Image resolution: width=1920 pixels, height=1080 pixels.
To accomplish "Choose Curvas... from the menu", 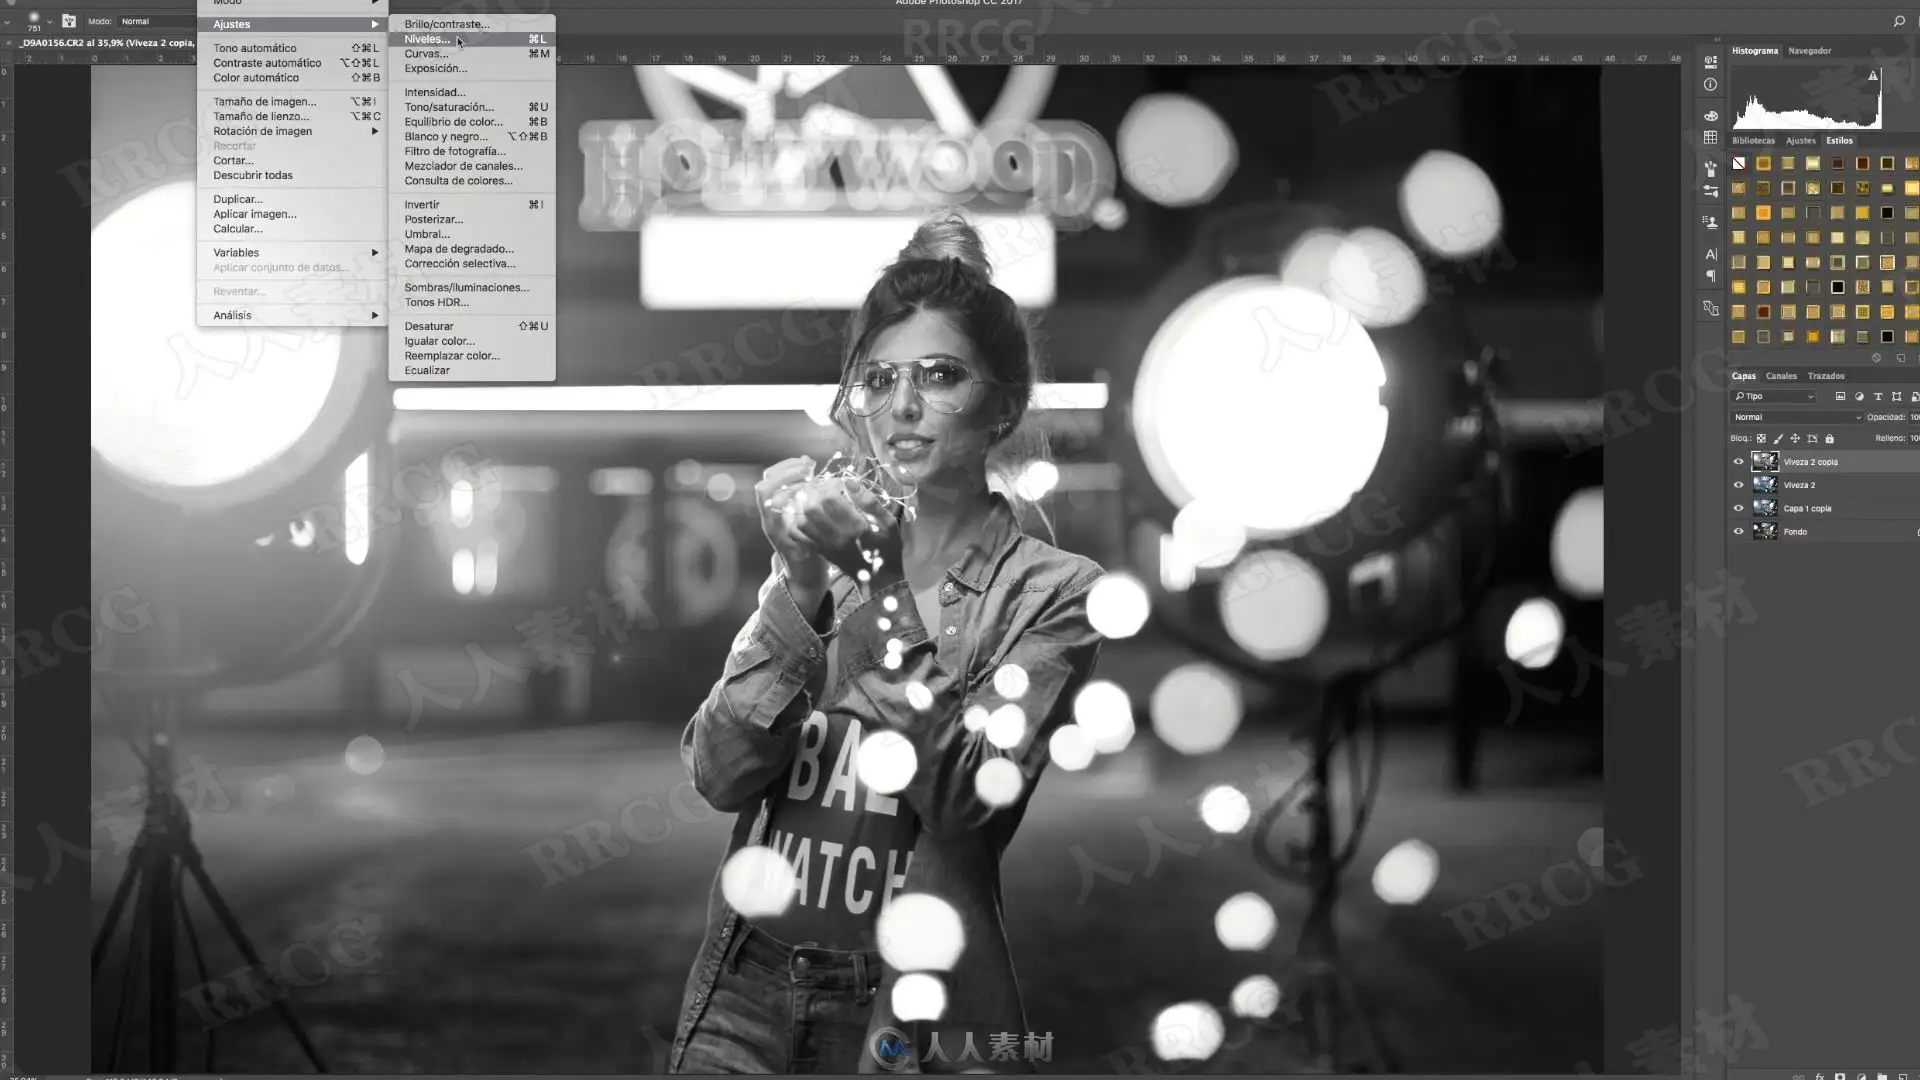I will click(472, 54).
